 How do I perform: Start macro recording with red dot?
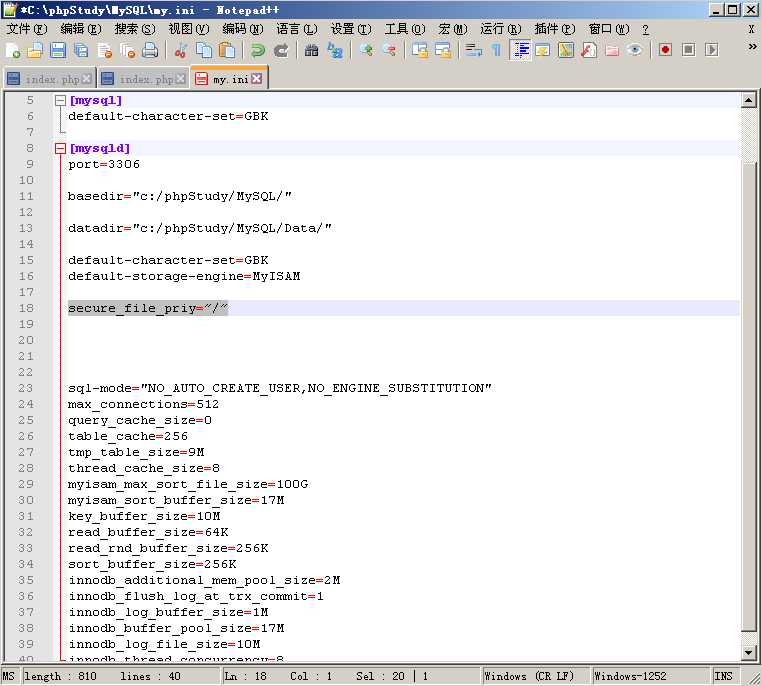(665, 50)
